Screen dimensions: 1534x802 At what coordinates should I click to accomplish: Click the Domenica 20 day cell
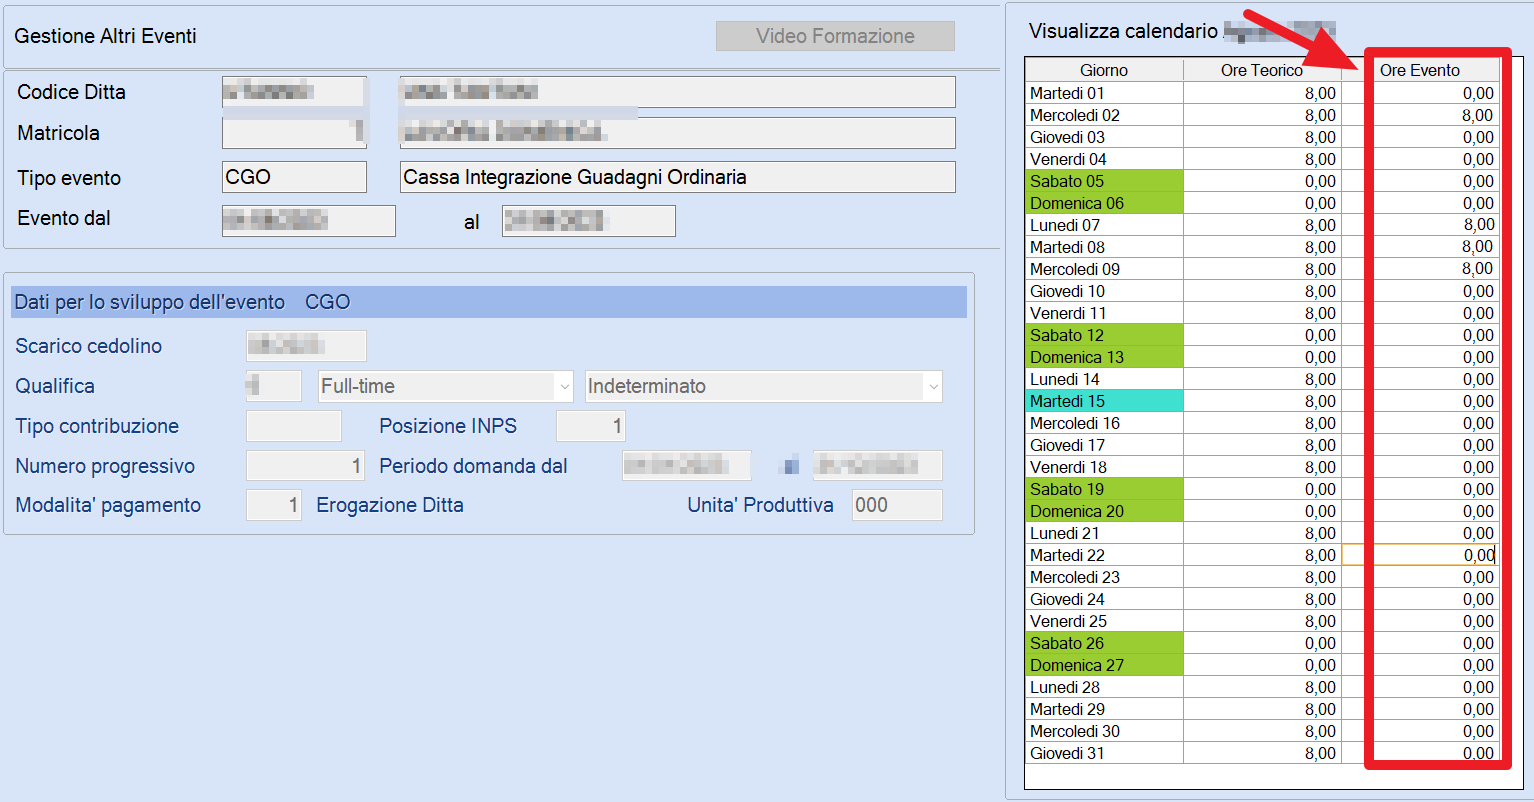pos(1104,511)
